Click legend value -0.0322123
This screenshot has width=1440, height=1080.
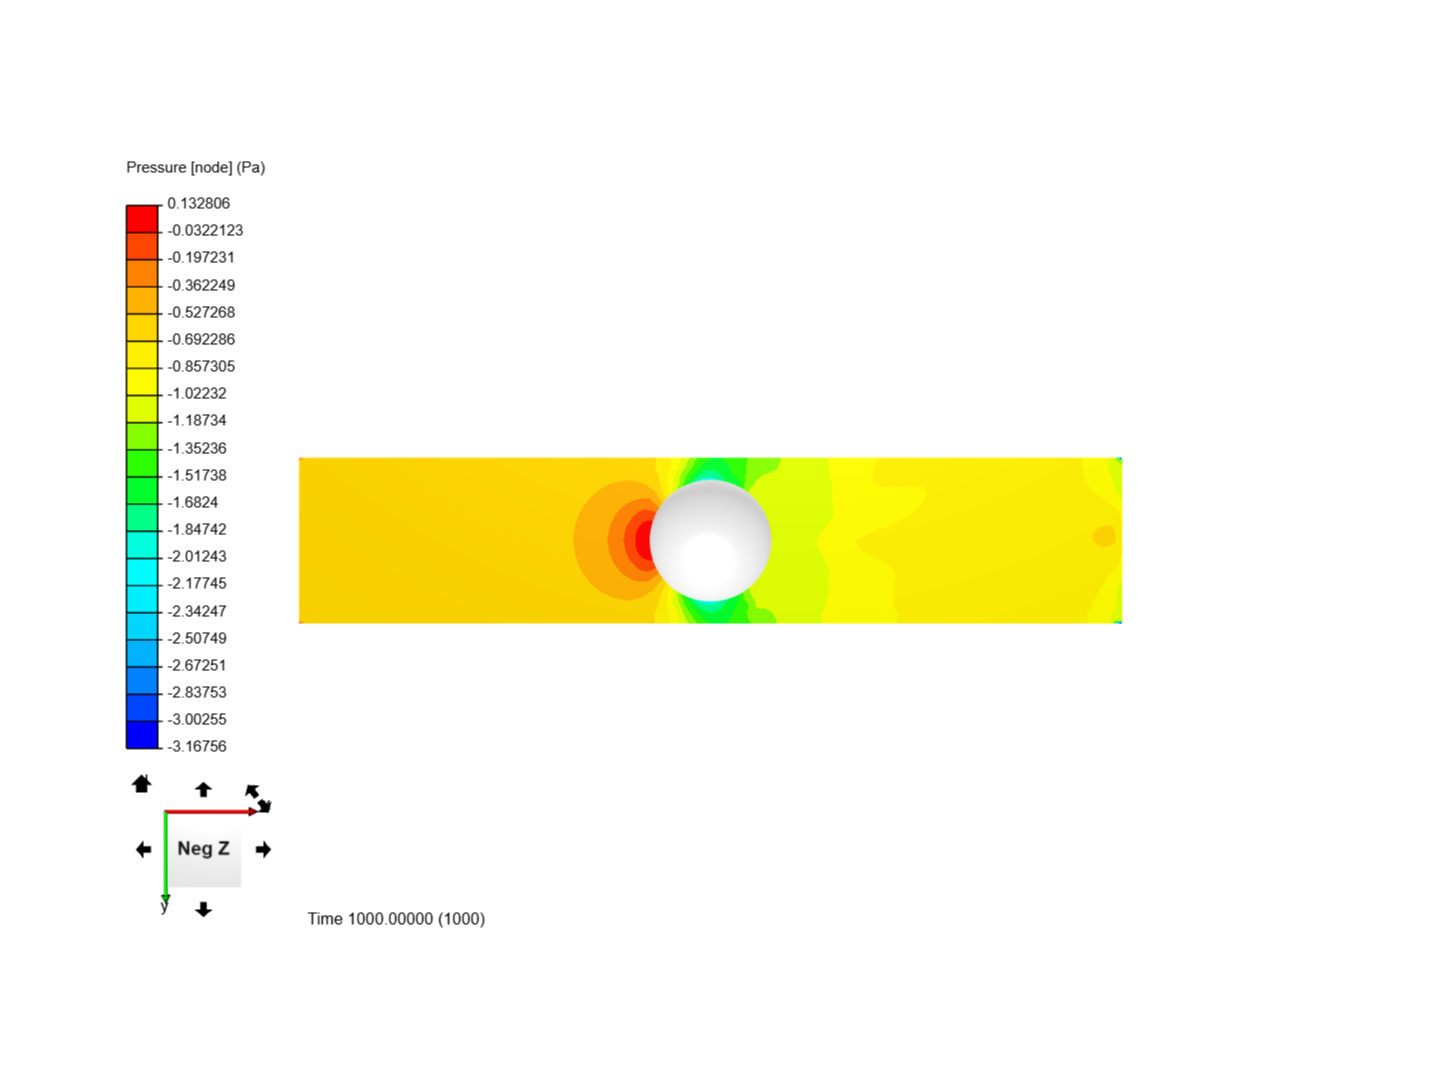click(205, 230)
